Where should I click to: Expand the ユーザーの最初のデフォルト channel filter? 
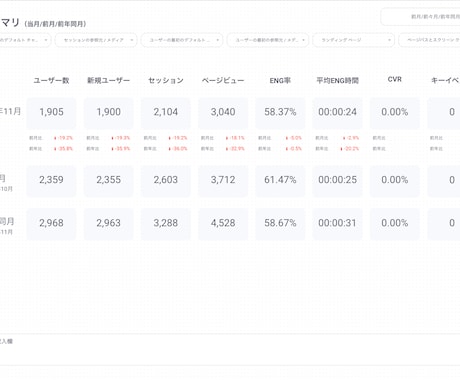coord(182,40)
